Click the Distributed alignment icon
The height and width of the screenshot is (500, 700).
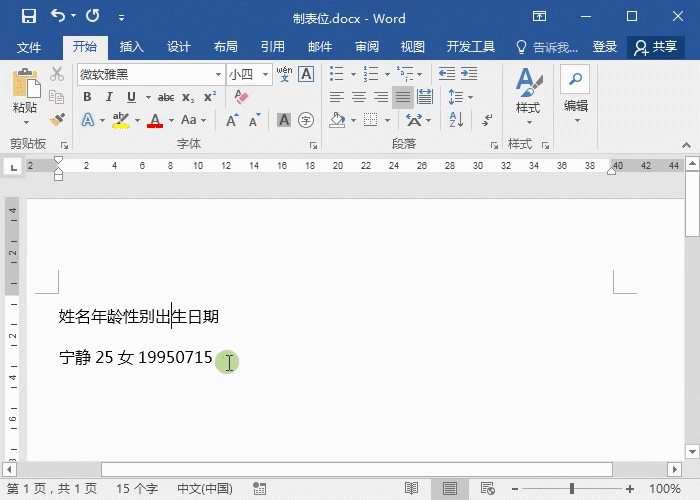(425, 97)
